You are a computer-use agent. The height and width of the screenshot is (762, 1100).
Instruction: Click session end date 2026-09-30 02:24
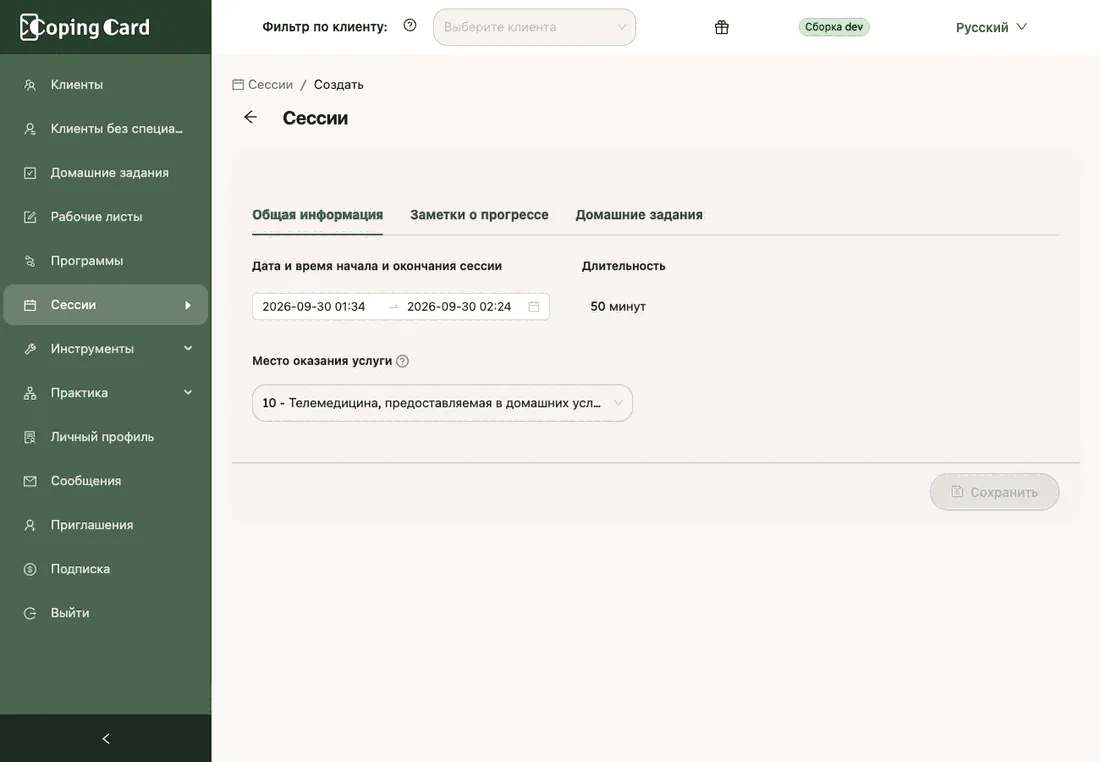459,307
